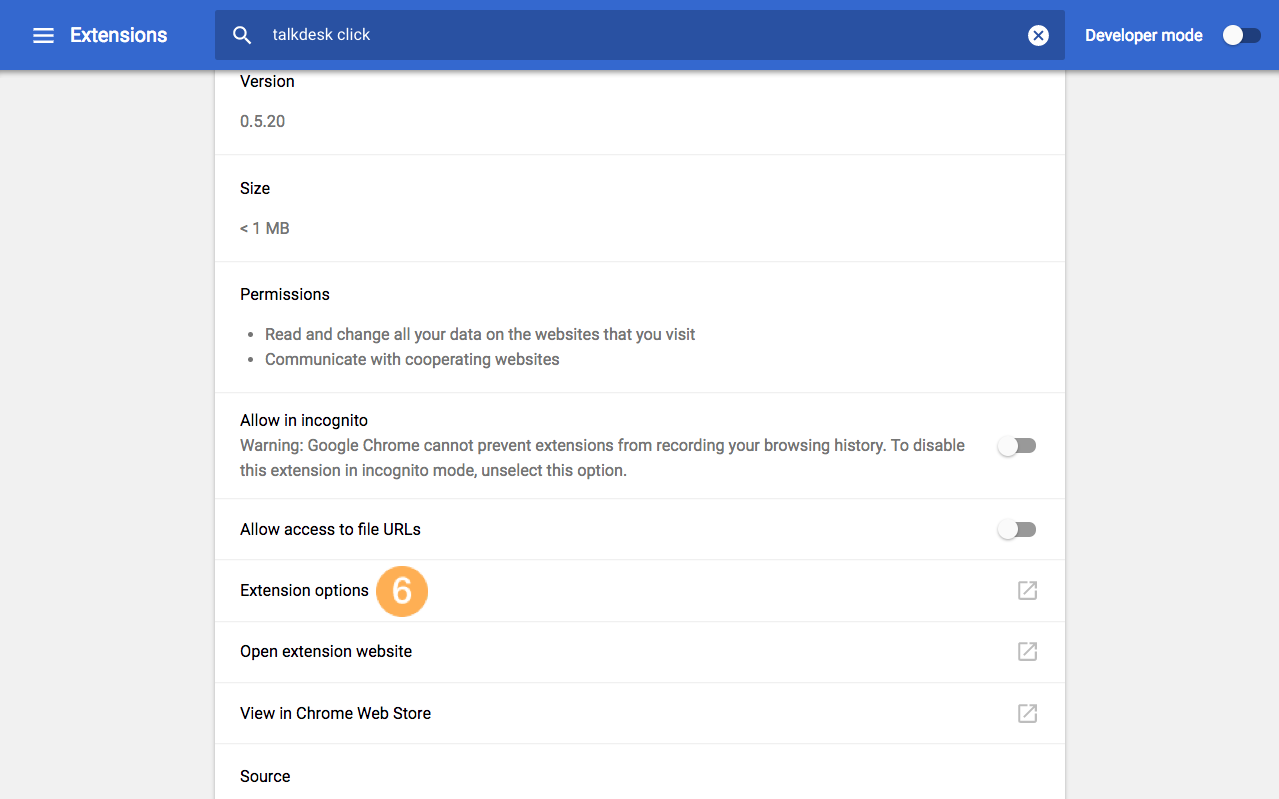Click the Developer mode label

click(x=1143, y=35)
